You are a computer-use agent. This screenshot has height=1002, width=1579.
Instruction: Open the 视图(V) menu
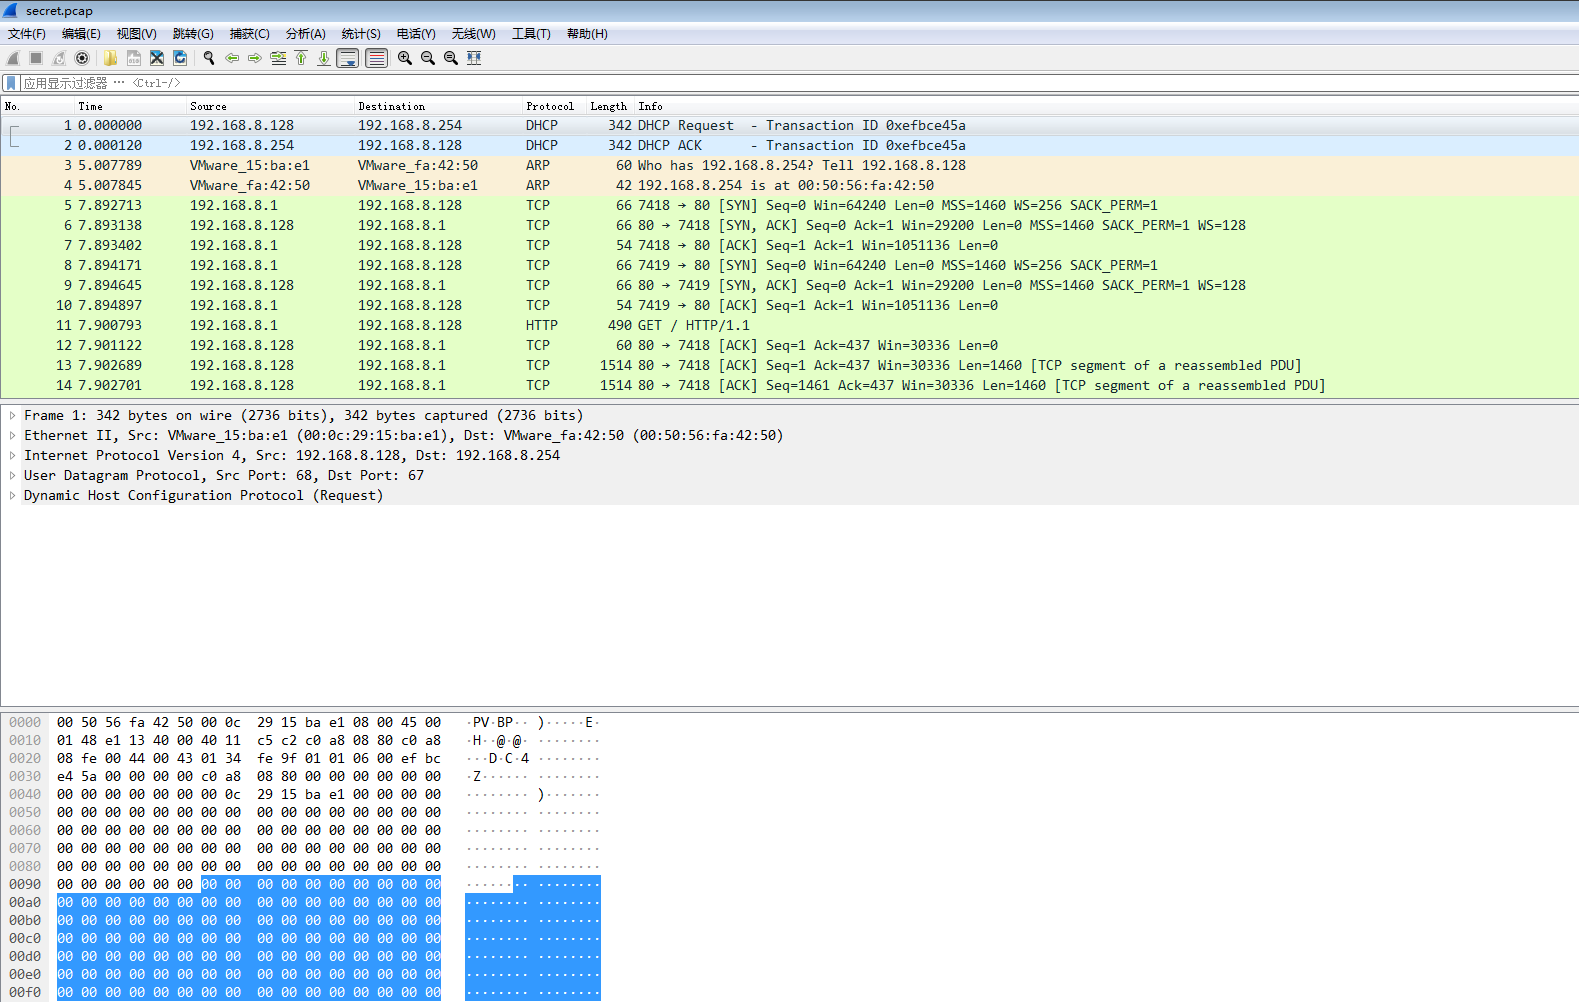137,34
